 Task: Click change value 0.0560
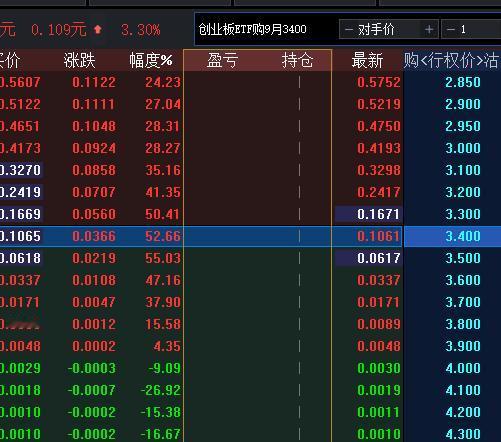pos(94,214)
